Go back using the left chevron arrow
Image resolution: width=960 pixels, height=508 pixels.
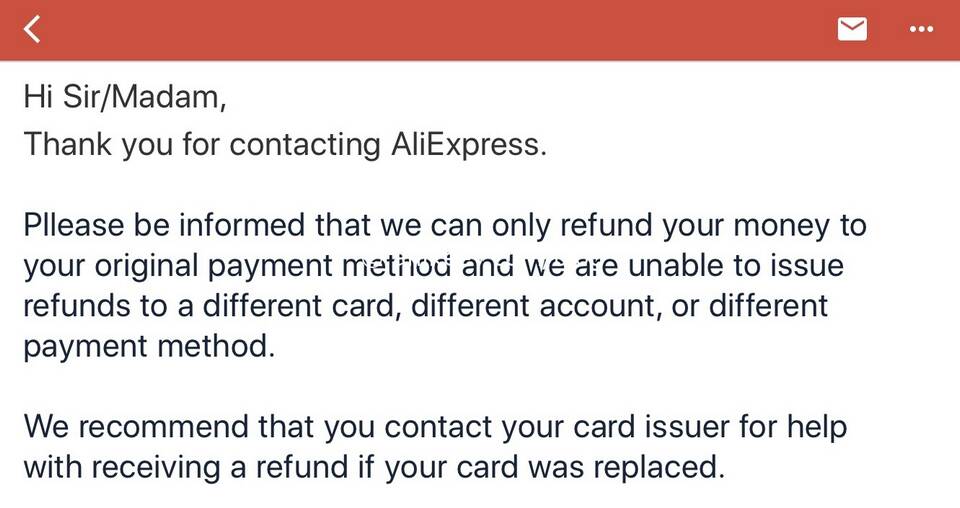(x=32, y=29)
